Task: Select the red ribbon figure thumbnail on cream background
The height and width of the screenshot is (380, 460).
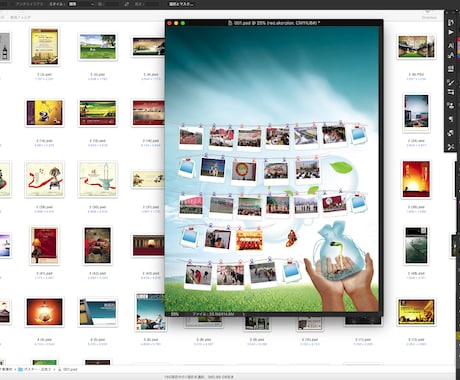Action: 44,179
